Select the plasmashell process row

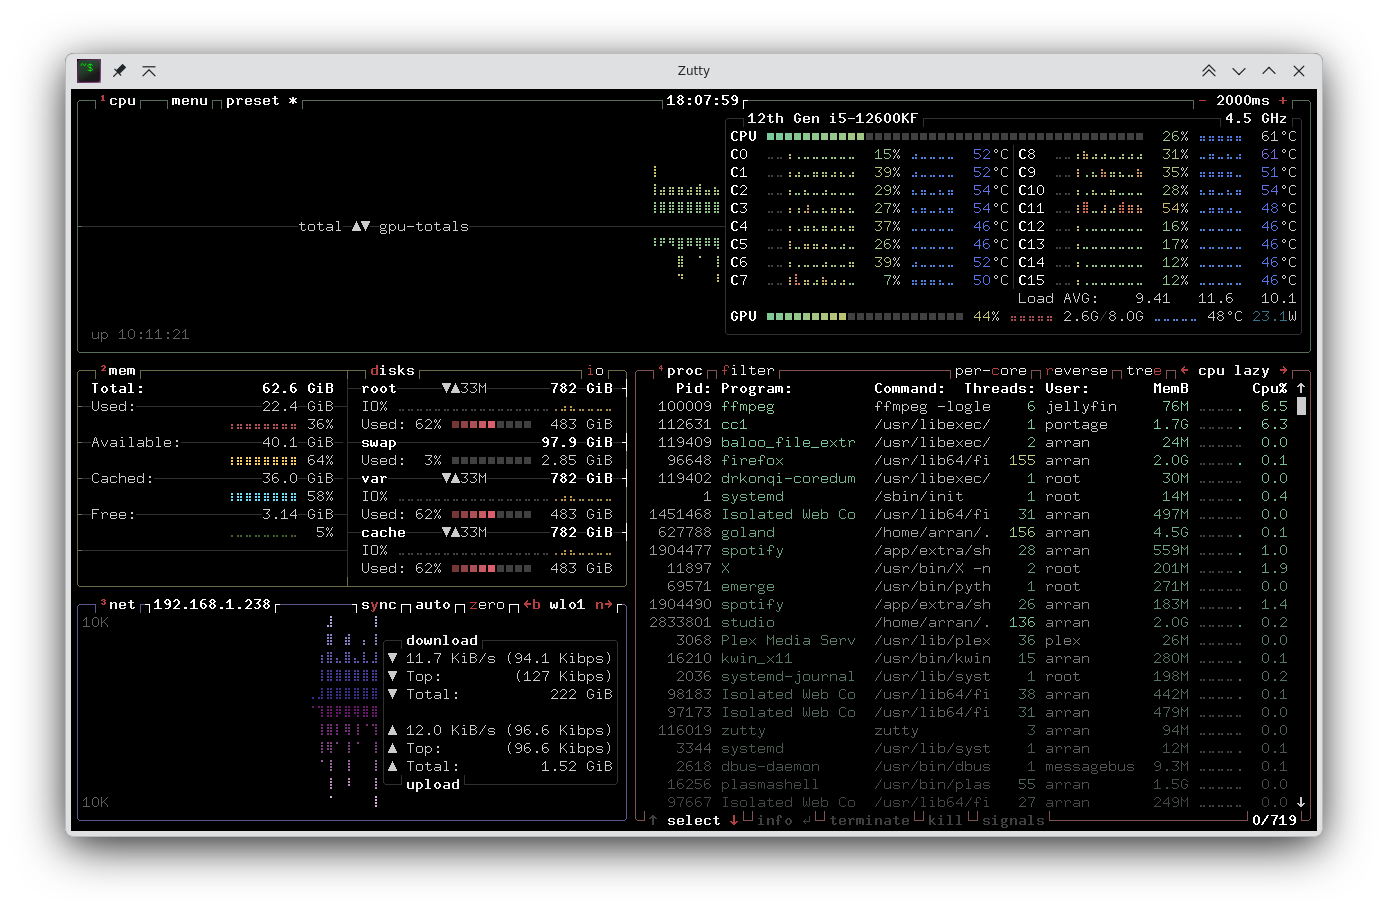click(968, 784)
